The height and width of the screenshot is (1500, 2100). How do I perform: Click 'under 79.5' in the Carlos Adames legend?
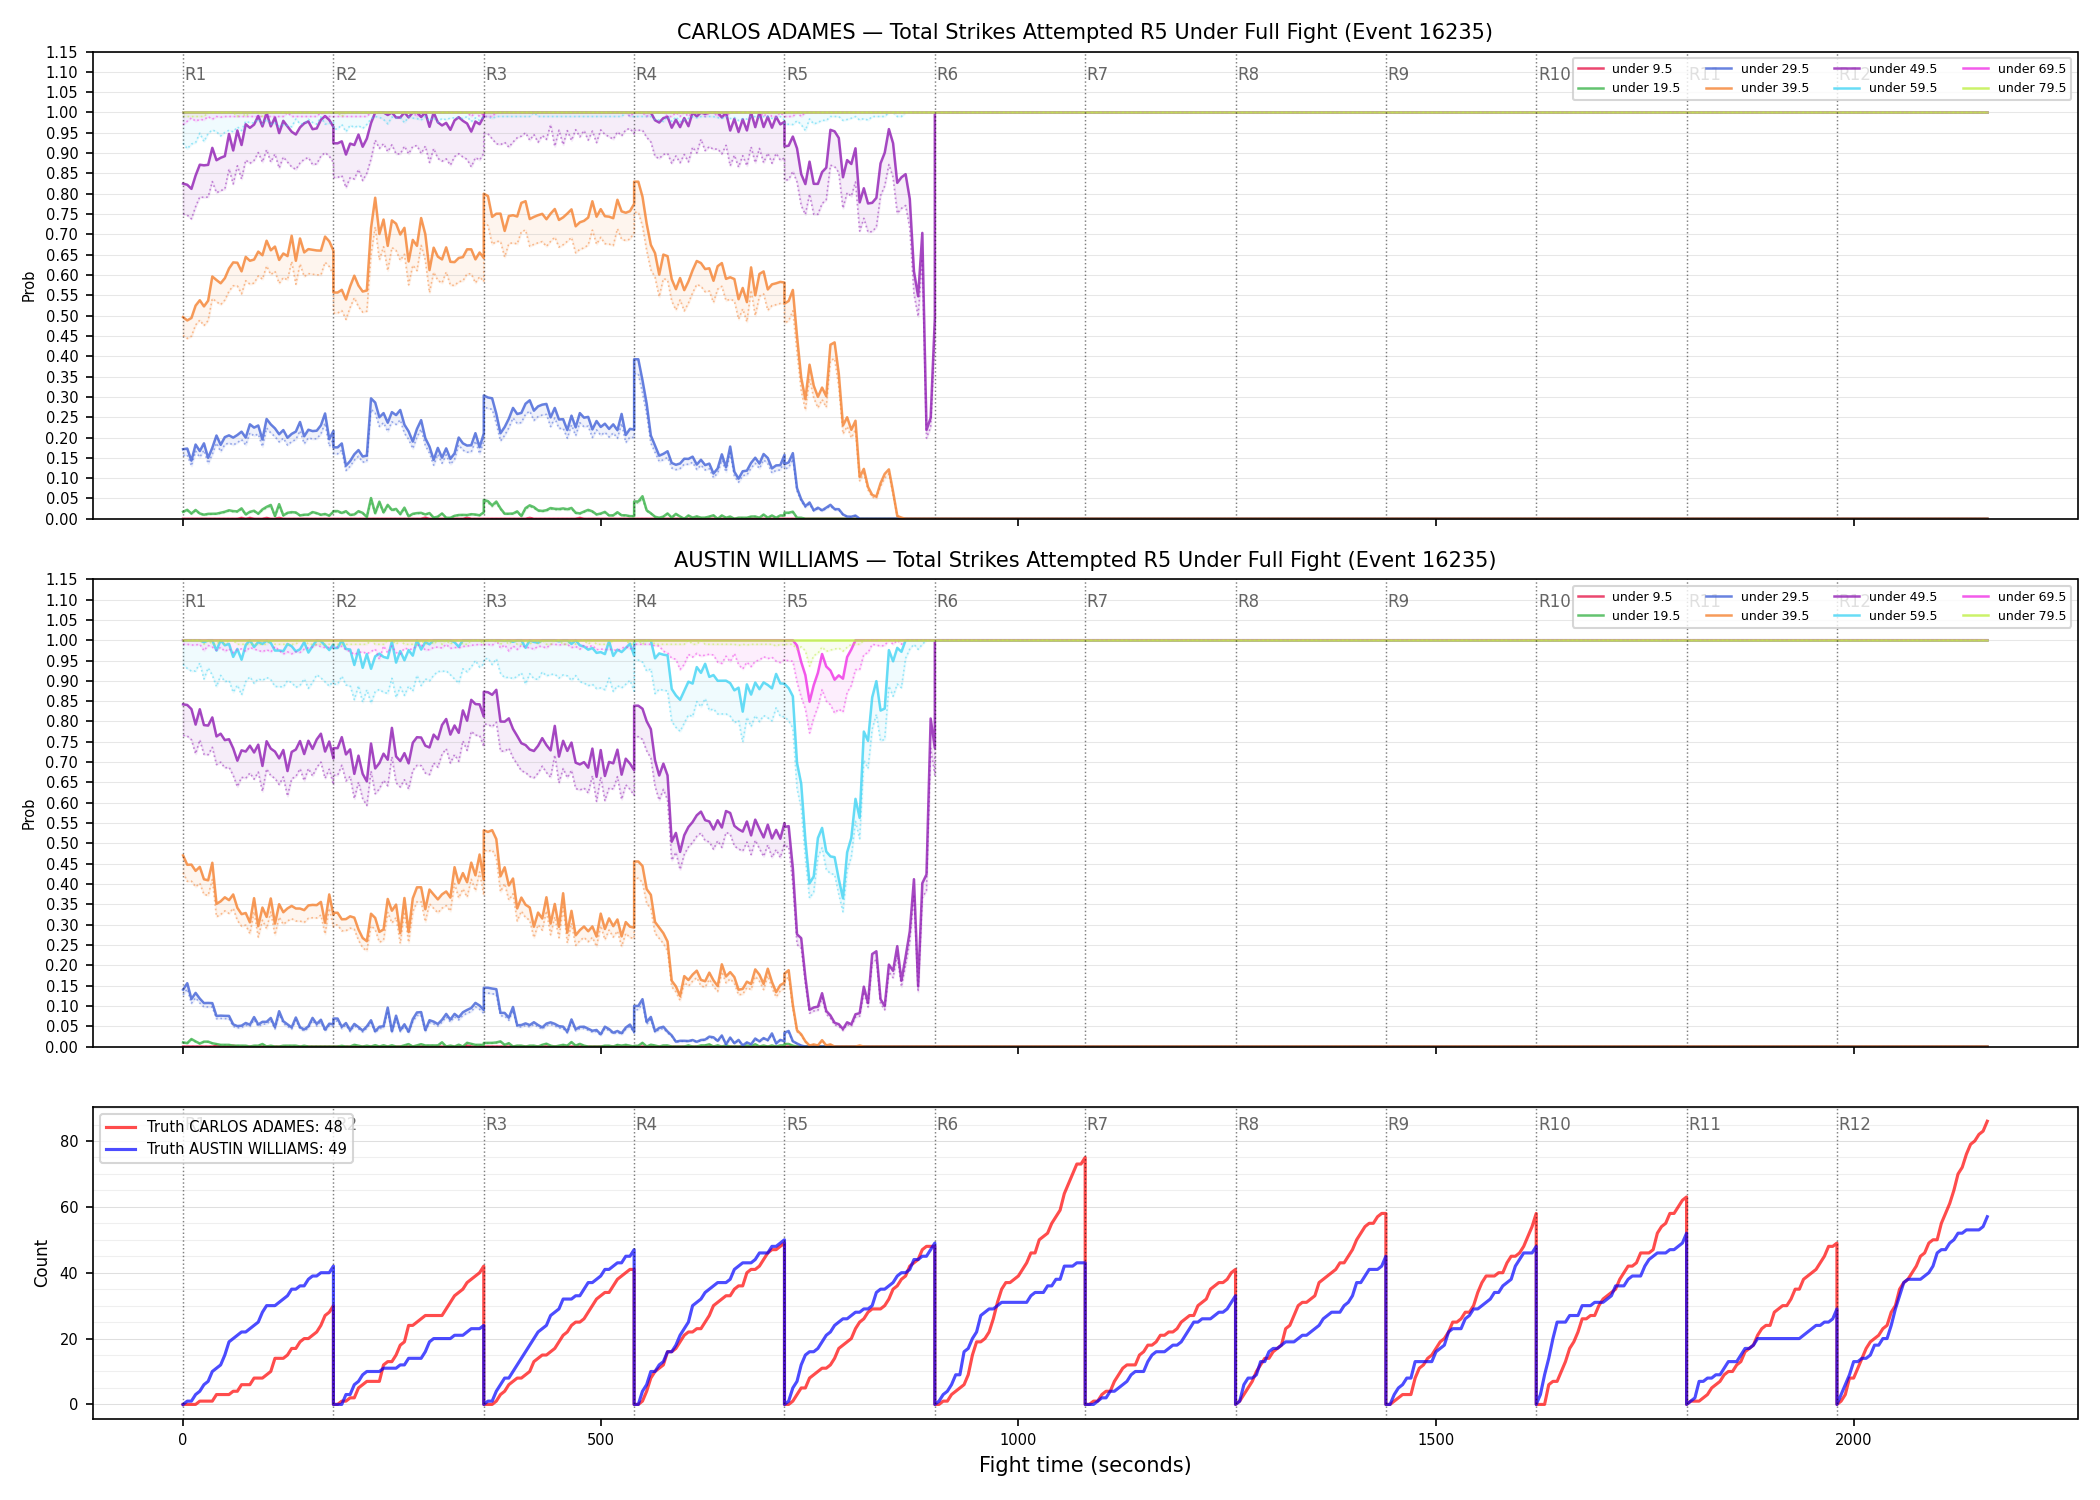[x=2014, y=88]
